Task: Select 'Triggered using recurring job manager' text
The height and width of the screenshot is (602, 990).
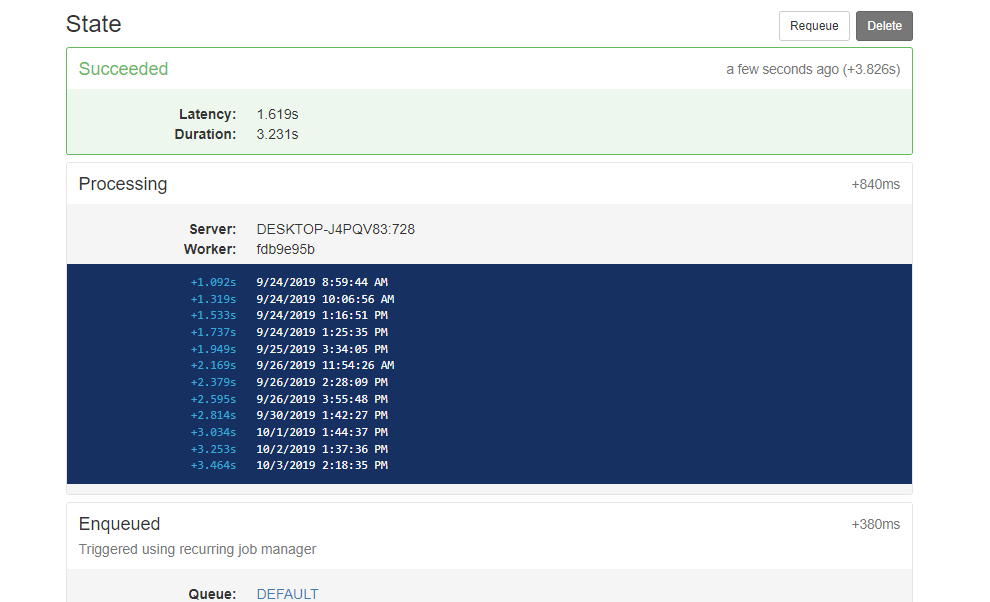Action: [197, 550]
